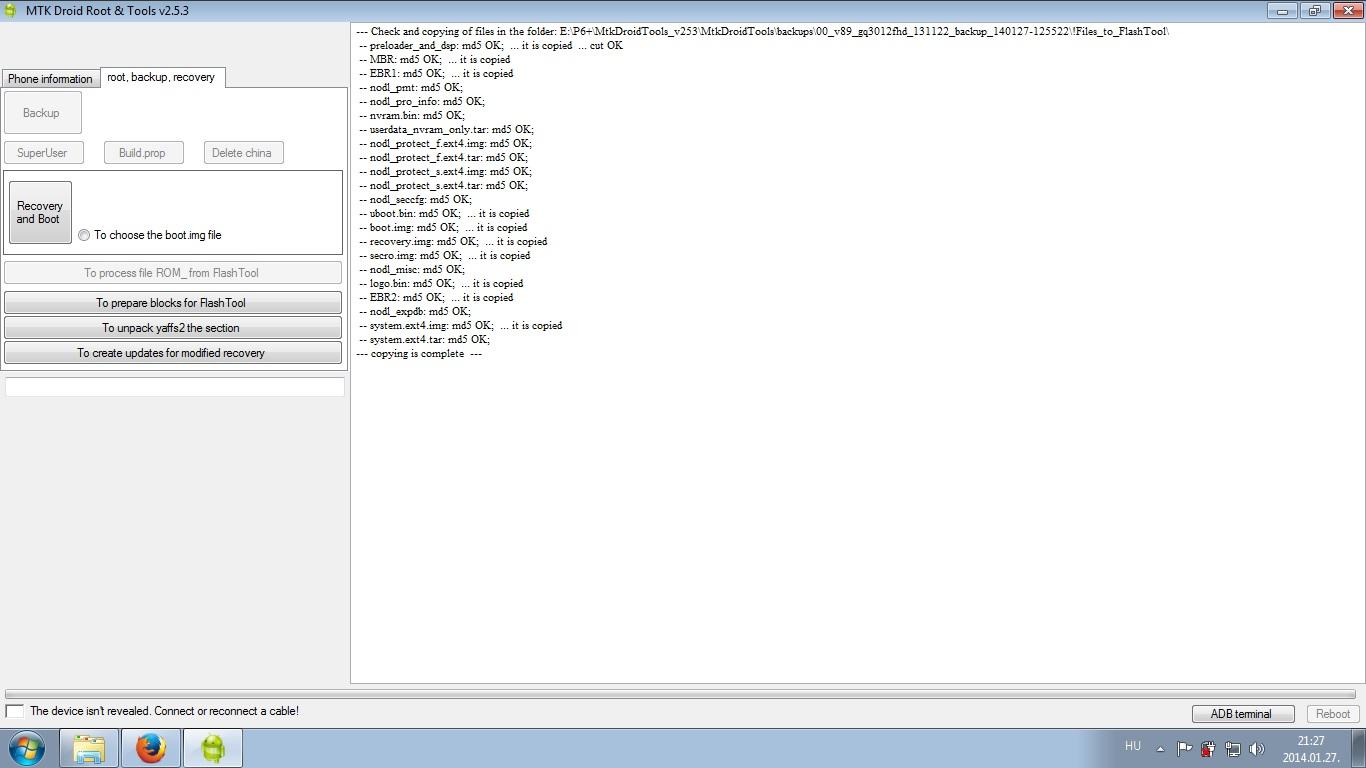1366x768 pixels.
Task: Open volume speaker tray icon
Action: 1257,748
